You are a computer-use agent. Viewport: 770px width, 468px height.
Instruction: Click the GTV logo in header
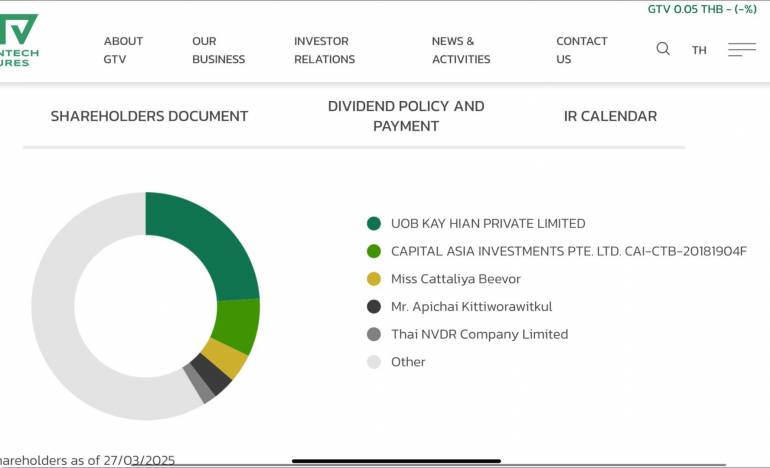(18, 40)
